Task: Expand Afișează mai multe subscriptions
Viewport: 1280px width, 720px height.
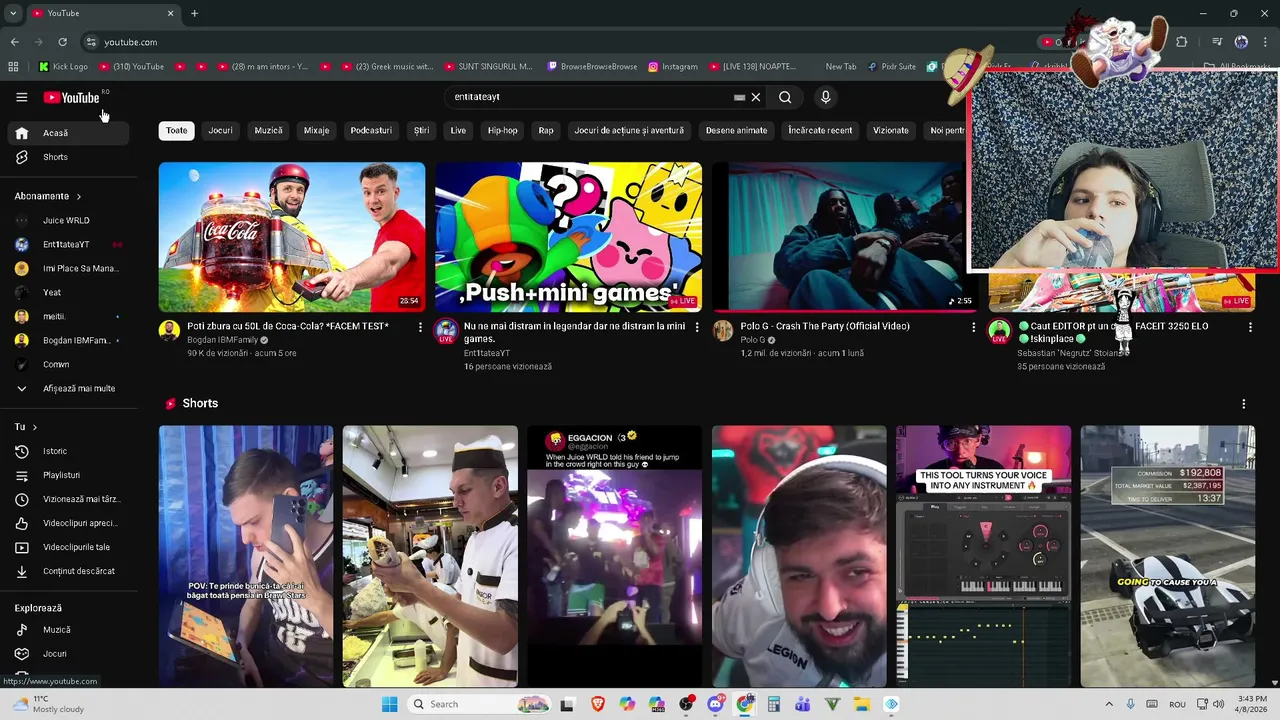Action: (x=66, y=388)
